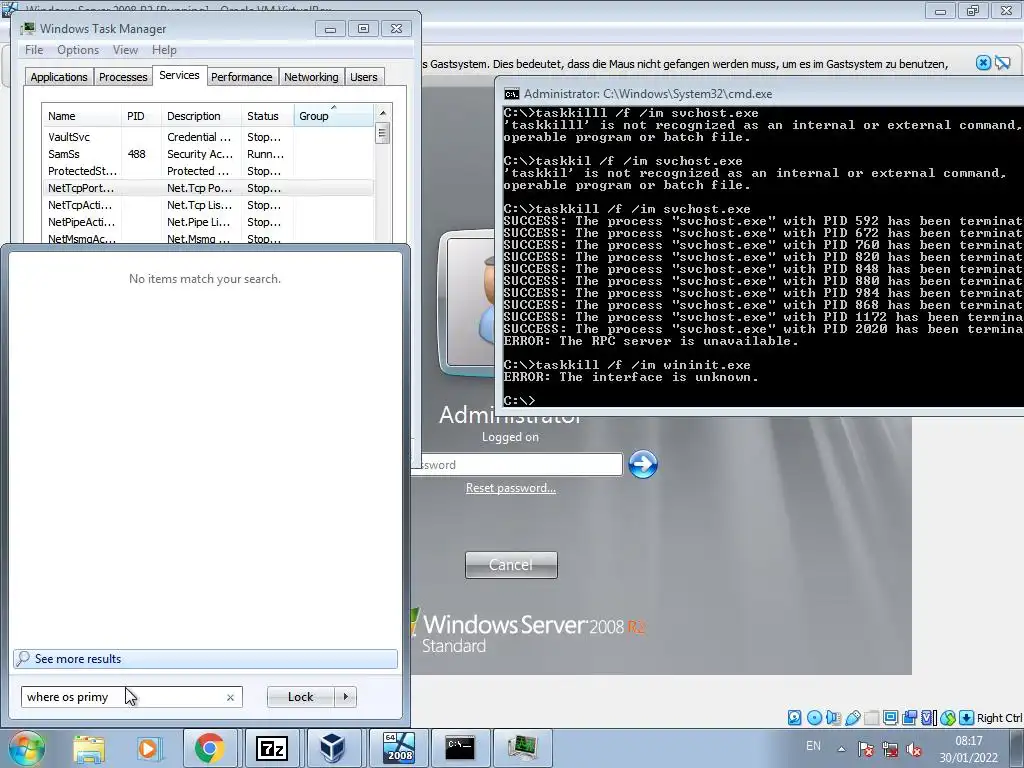Dismiss the VirtualBox notification bar
The image size is (1024, 768).
point(983,63)
